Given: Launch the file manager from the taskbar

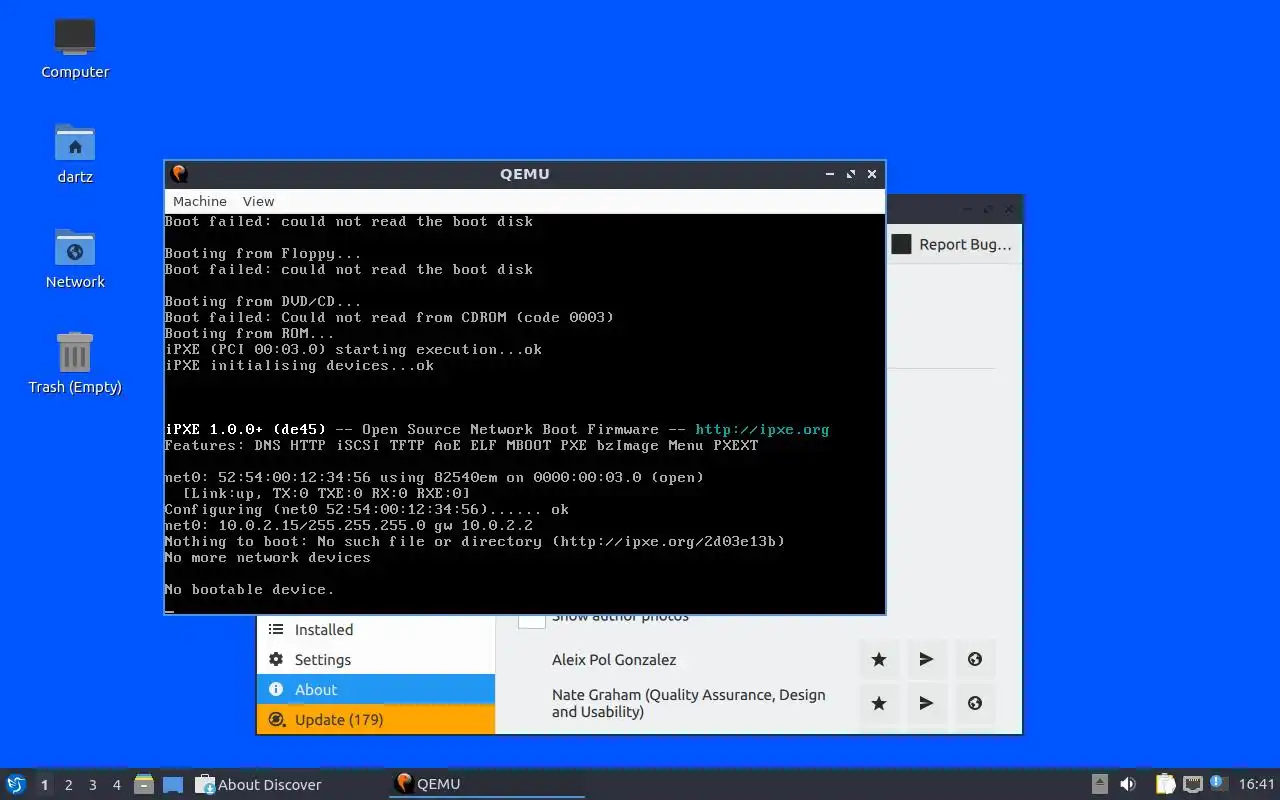Looking at the screenshot, I should click(143, 784).
